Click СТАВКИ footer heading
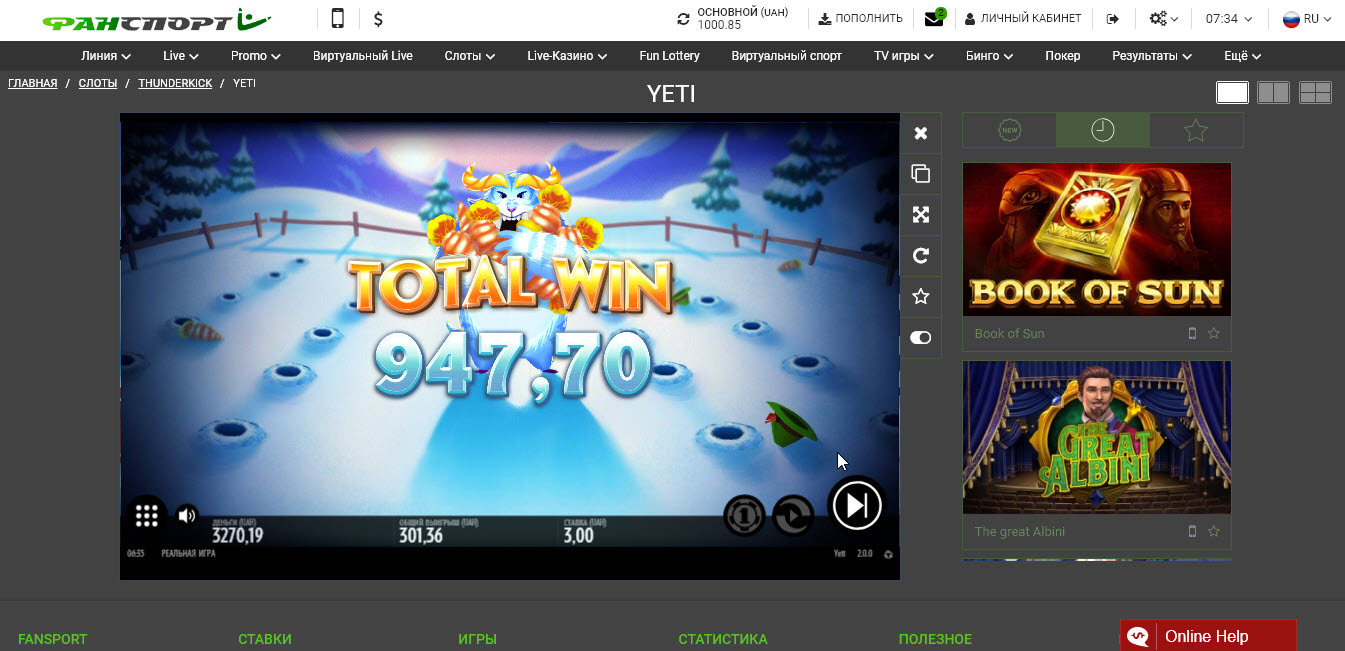 pyautogui.click(x=265, y=639)
